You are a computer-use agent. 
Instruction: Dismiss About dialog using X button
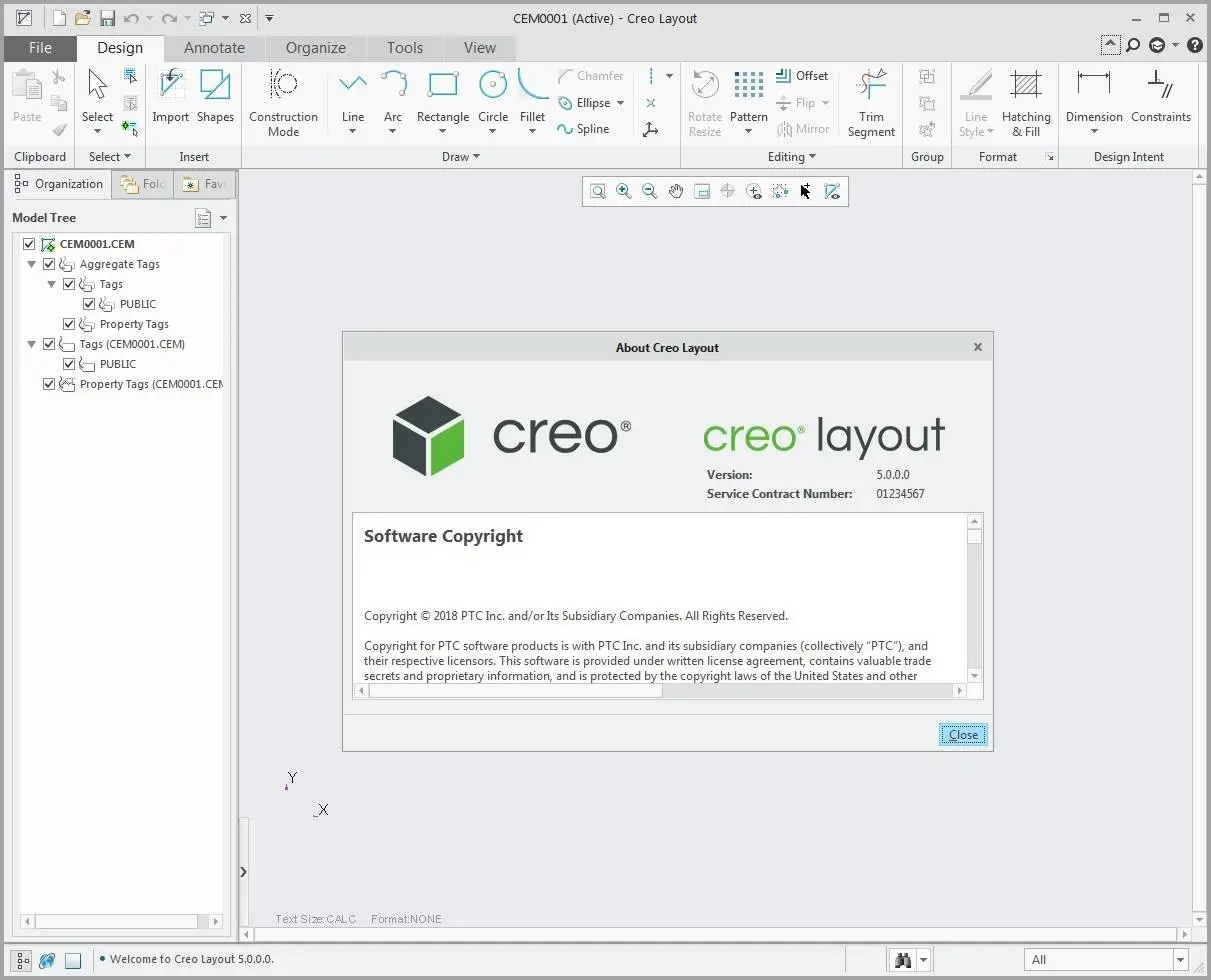(978, 347)
